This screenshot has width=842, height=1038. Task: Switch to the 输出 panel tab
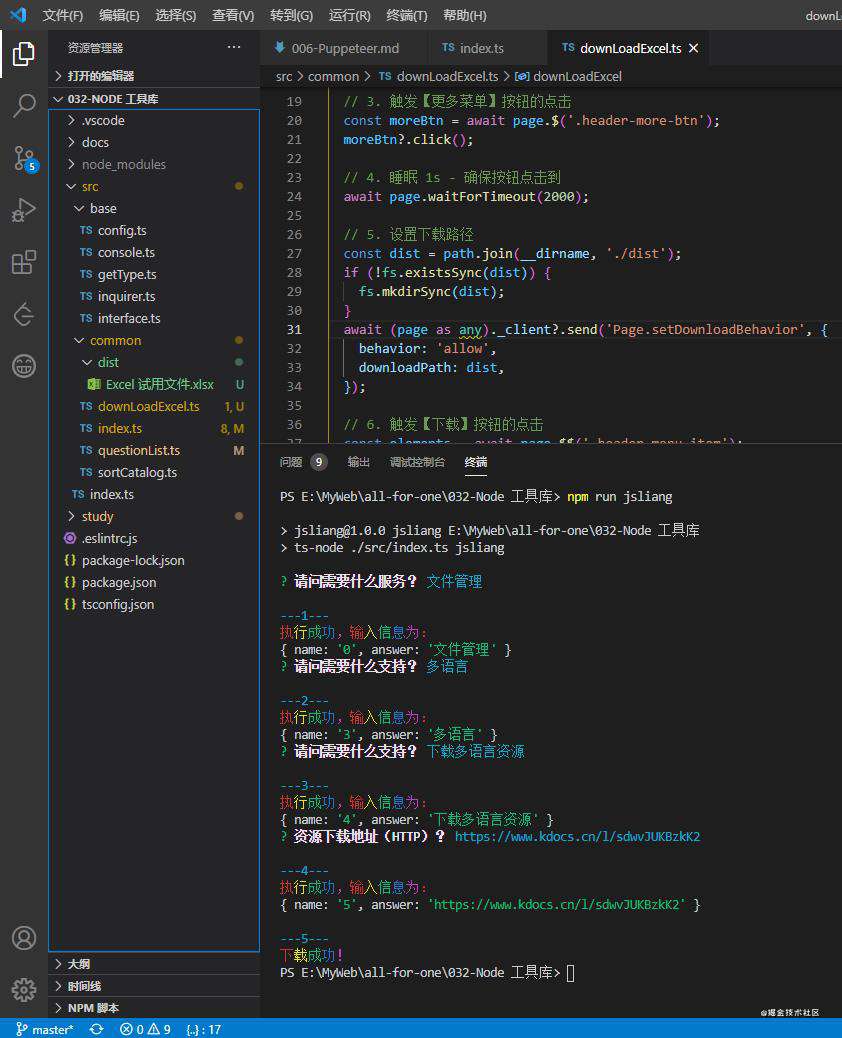(x=358, y=462)
